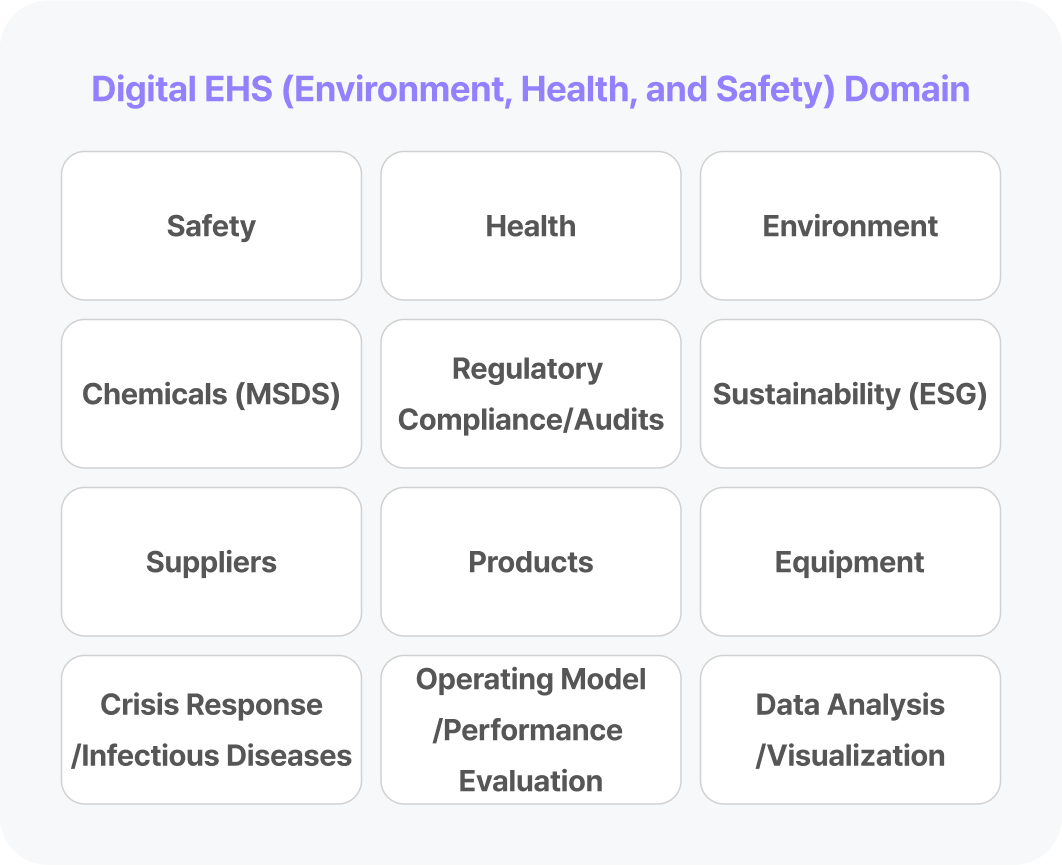Open the Sustainability (ESG) card
The height and width of the screenshot is (865, 1062).
click(850, 394)
